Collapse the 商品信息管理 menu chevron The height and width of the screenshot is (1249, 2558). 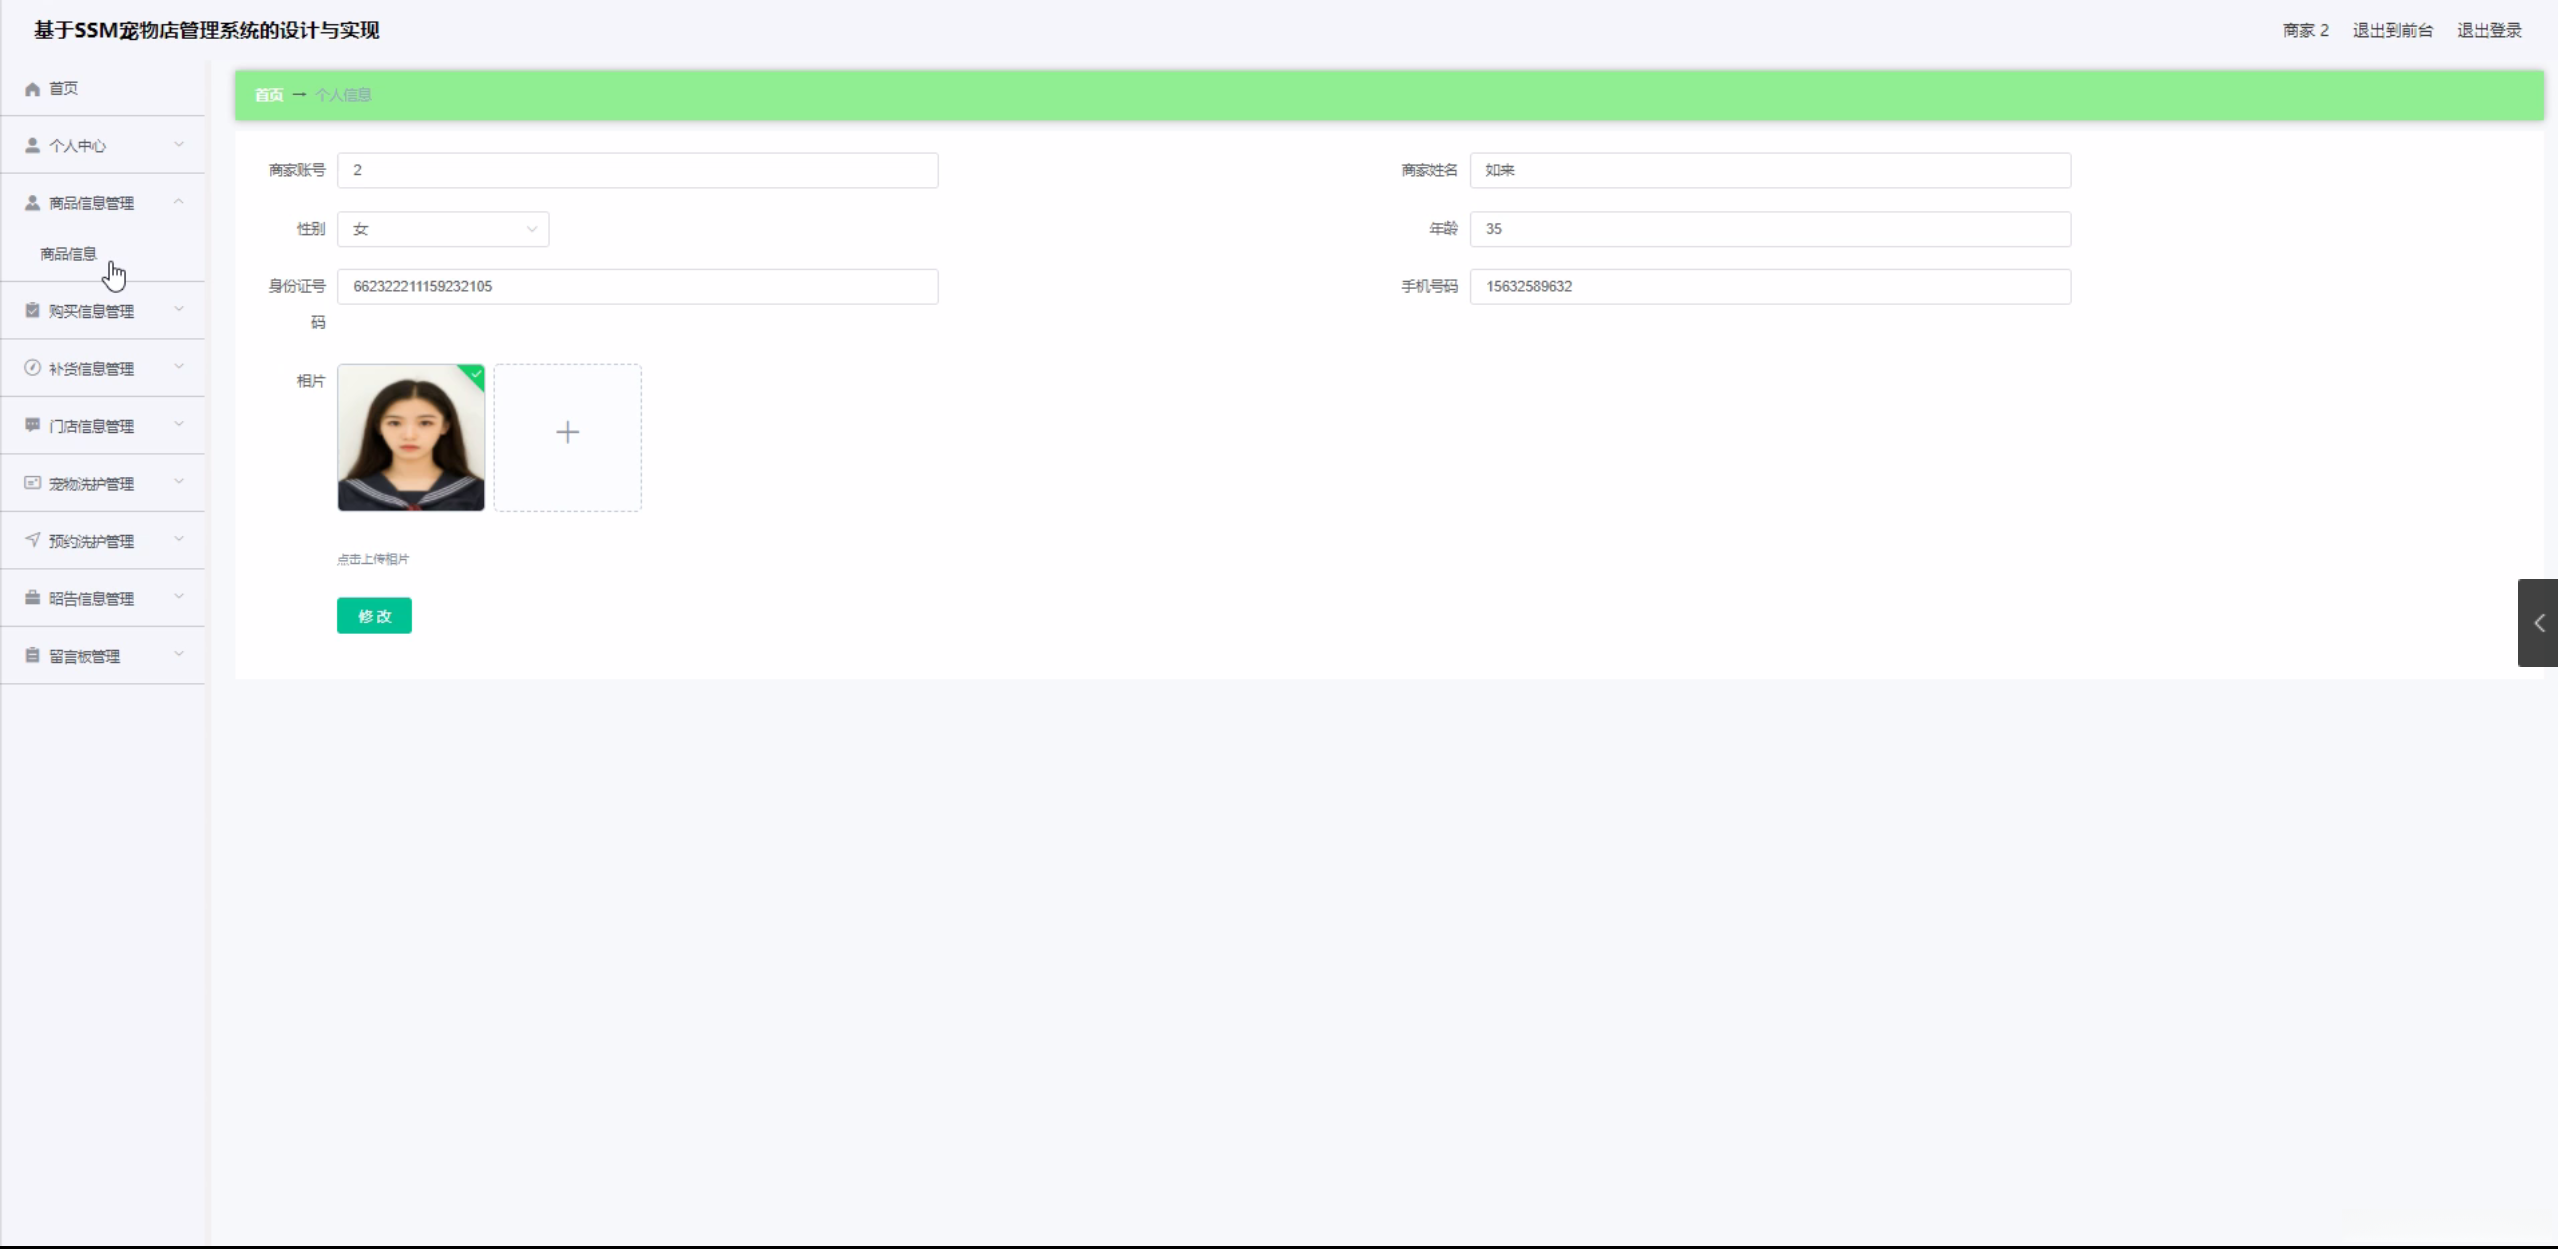point(179,202)
